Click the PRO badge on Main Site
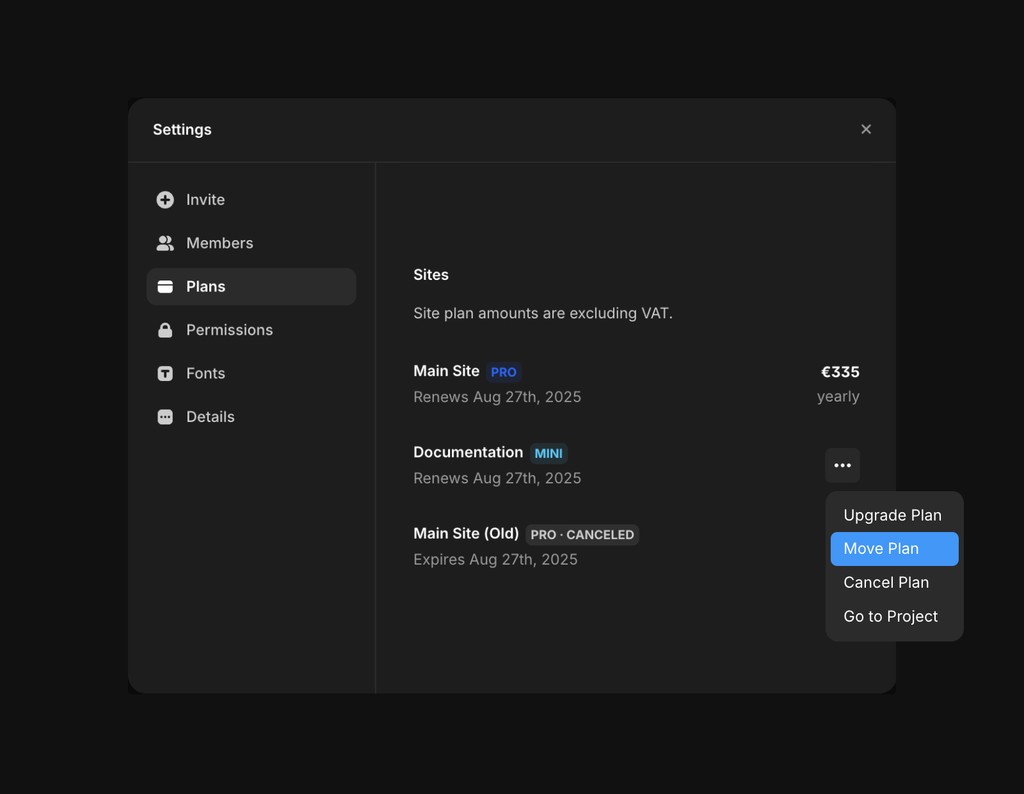This screenshot has width=1024, height=794. (x=504, y=372)
